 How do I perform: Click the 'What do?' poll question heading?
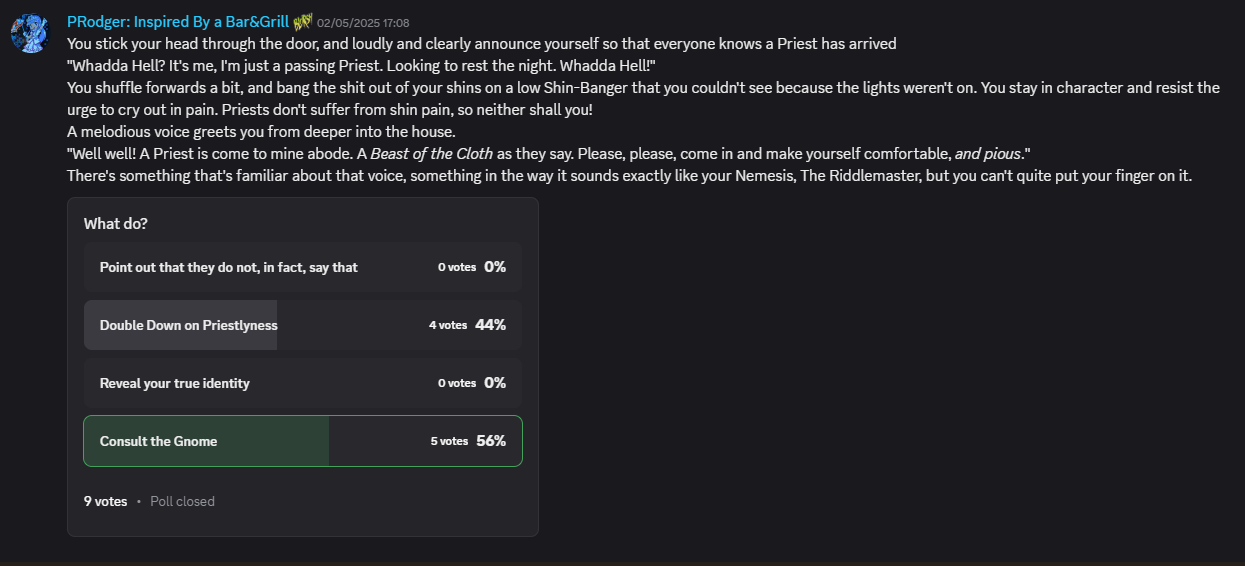(116, 224)
